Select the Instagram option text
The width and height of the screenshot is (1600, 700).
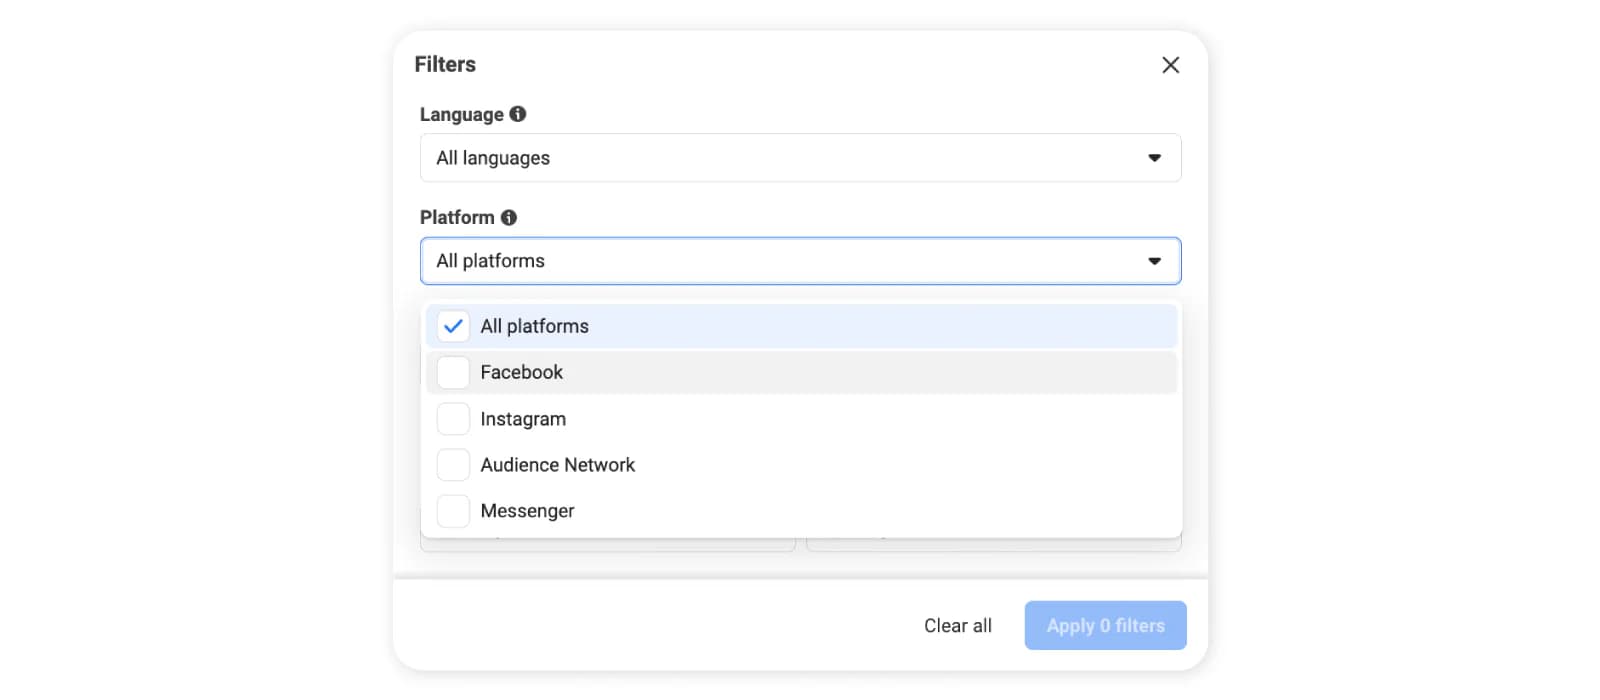click(523, 419)
